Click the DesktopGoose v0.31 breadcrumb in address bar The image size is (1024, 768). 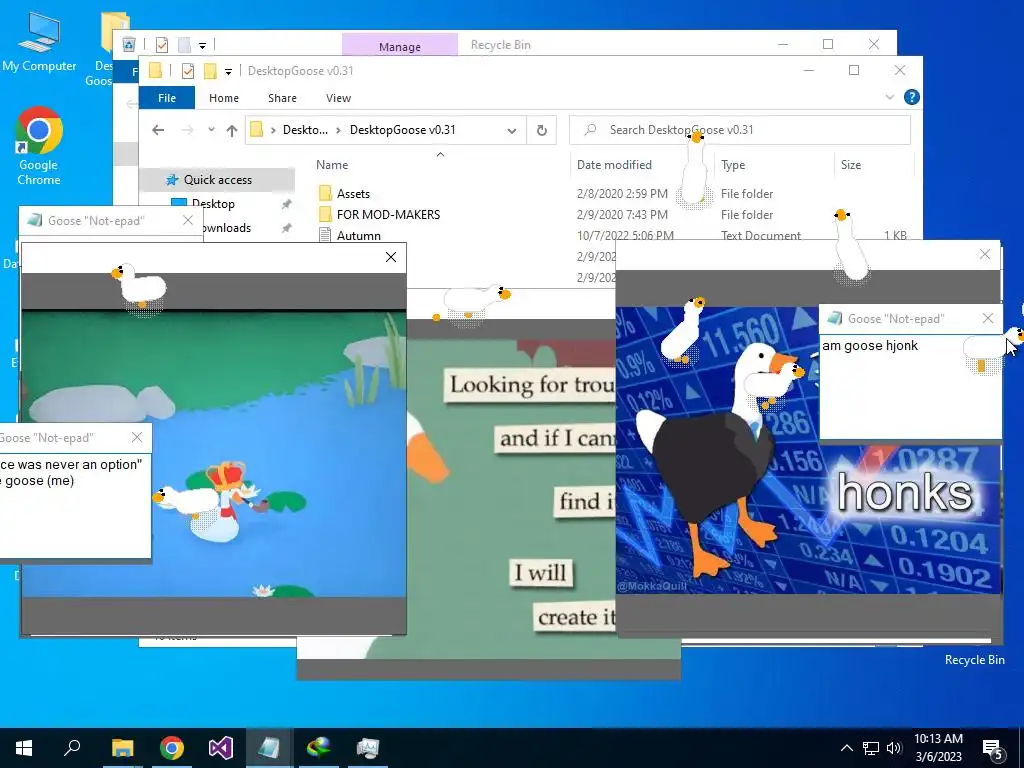coord(402,130)
